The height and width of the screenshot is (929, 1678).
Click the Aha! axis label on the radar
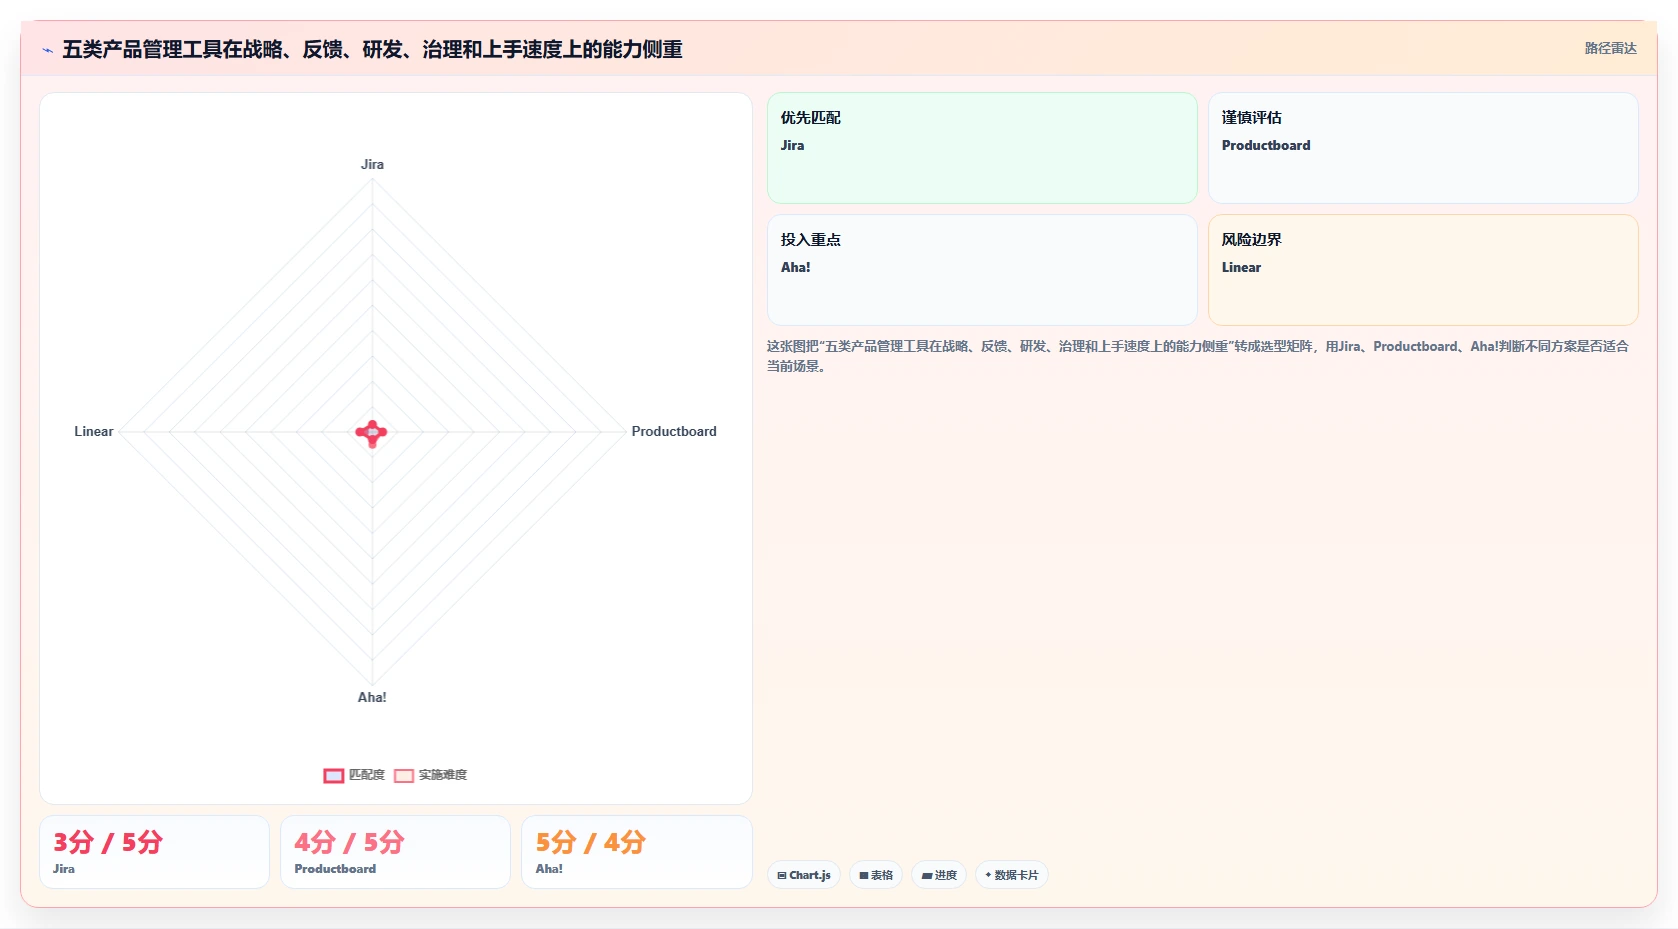372,697
